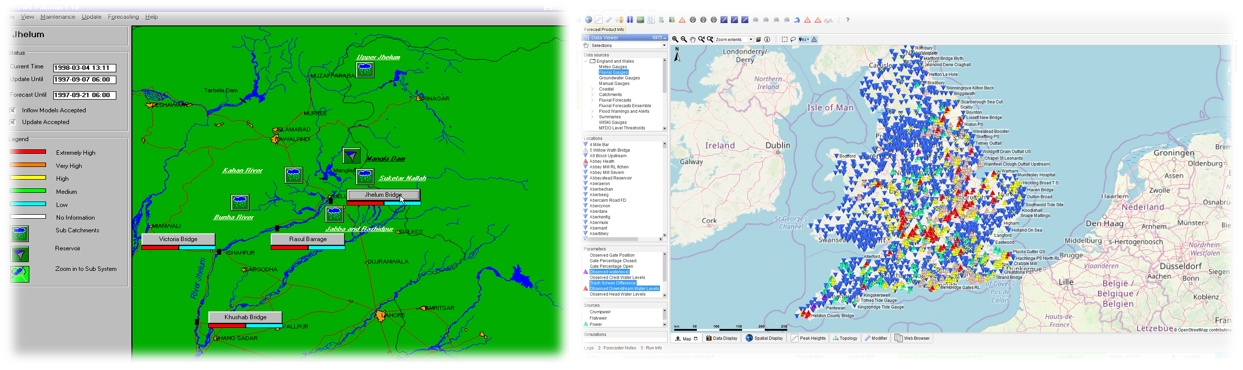The image size is (1243, 370).
Task: Select Observed Gate Position parameter
Action: [x=612, y=256]
